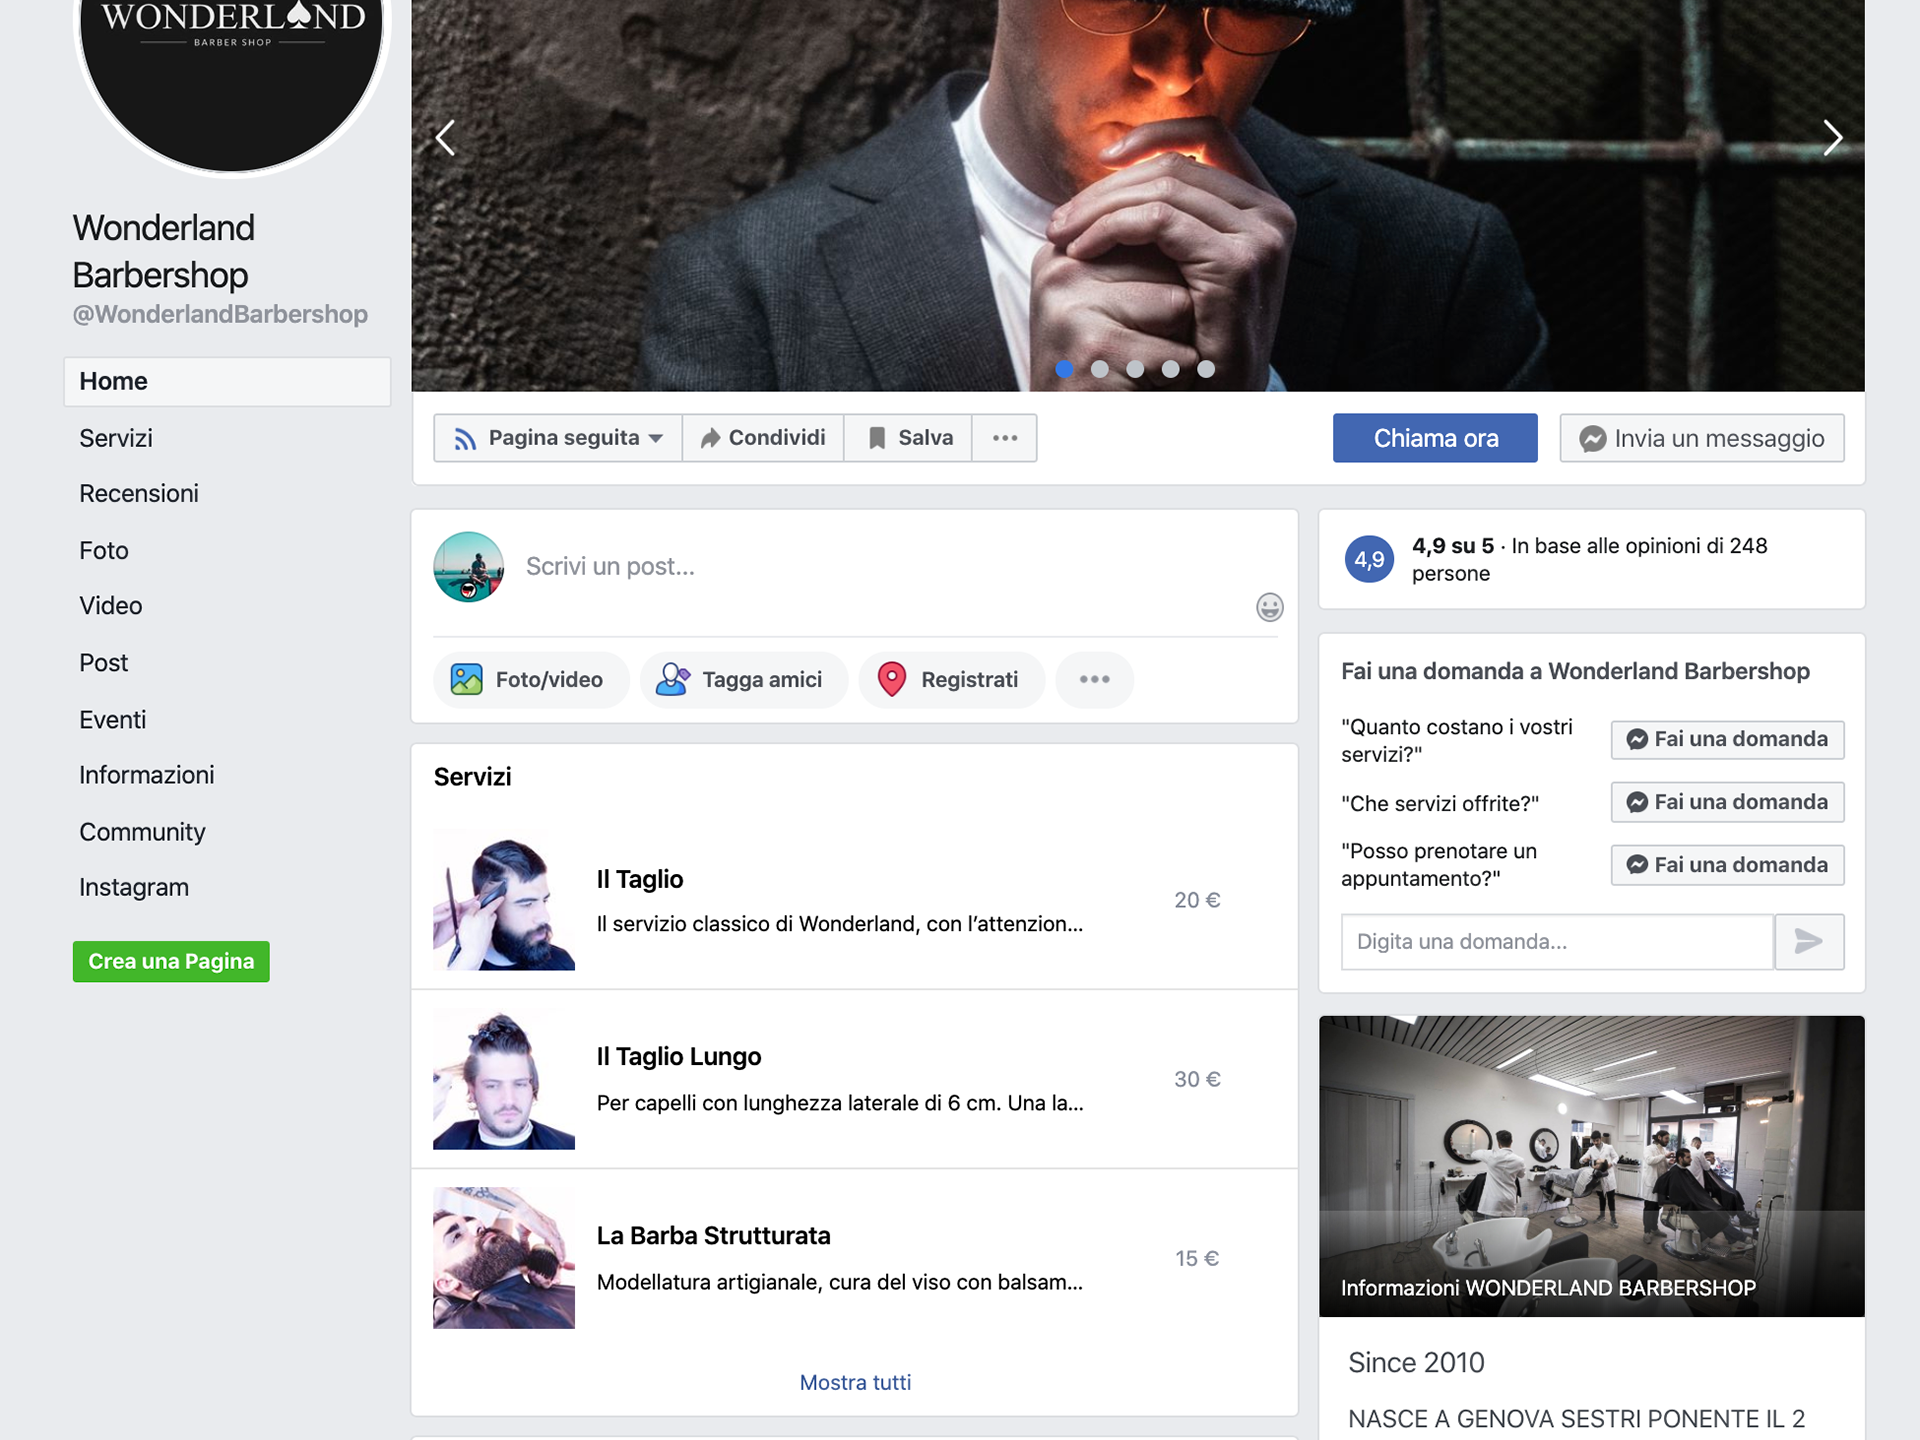
Task: Click the 4,9 su 5 rating text
Action: click(x=1452, y=546)
